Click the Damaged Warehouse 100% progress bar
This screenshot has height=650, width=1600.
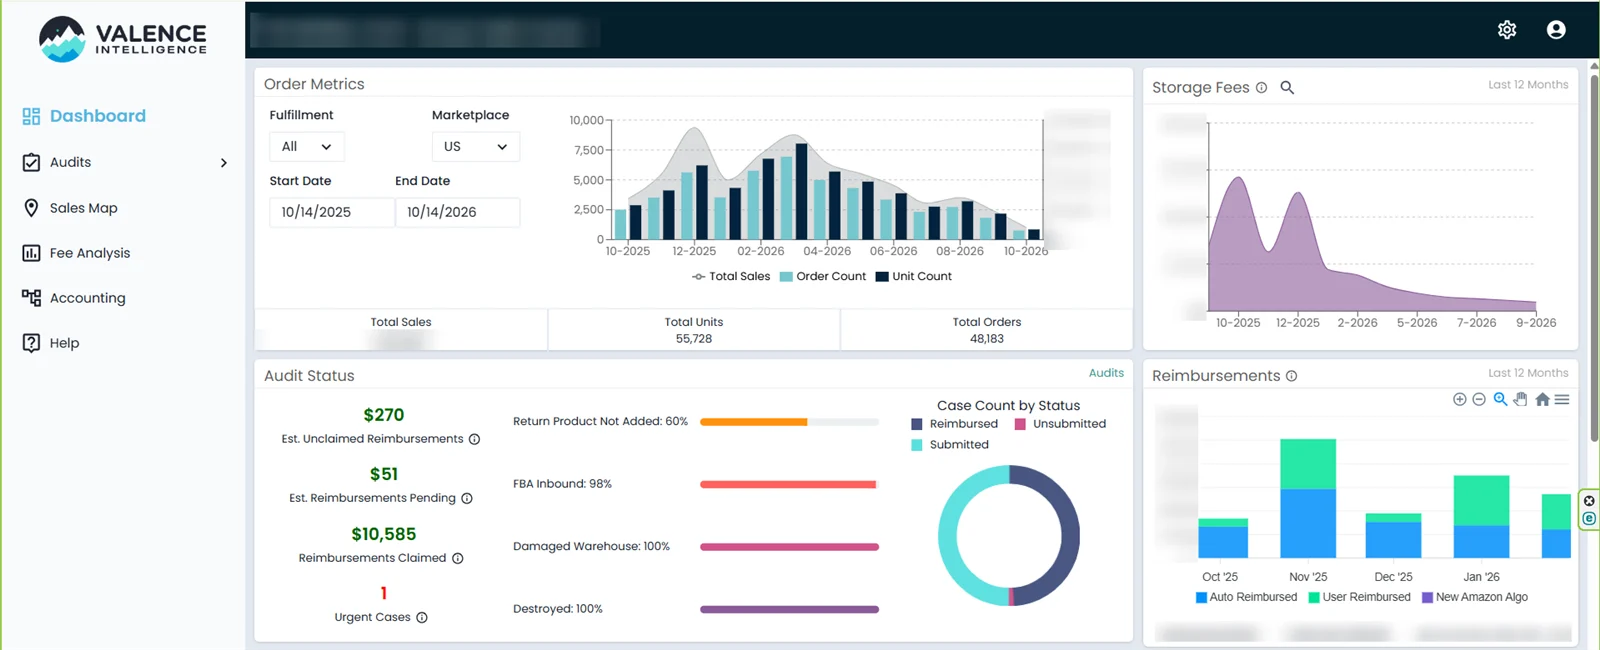pos(789,547)
